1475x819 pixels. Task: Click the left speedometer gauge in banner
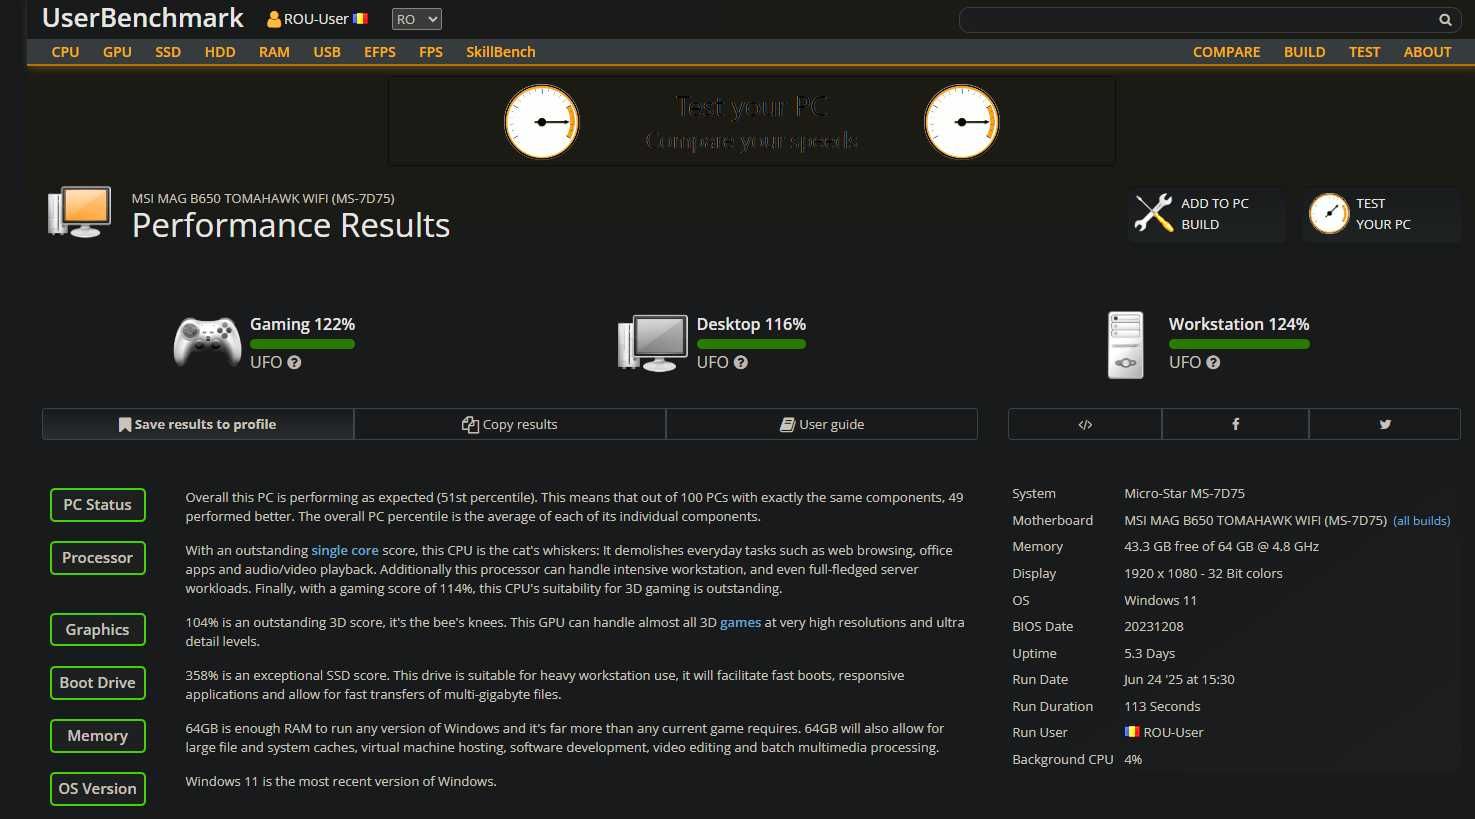click(541, 122)
